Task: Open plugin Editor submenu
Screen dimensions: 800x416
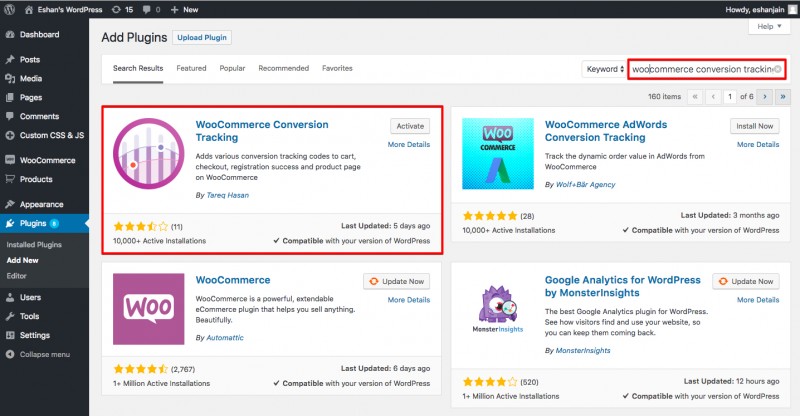Action: coord(16,276)
